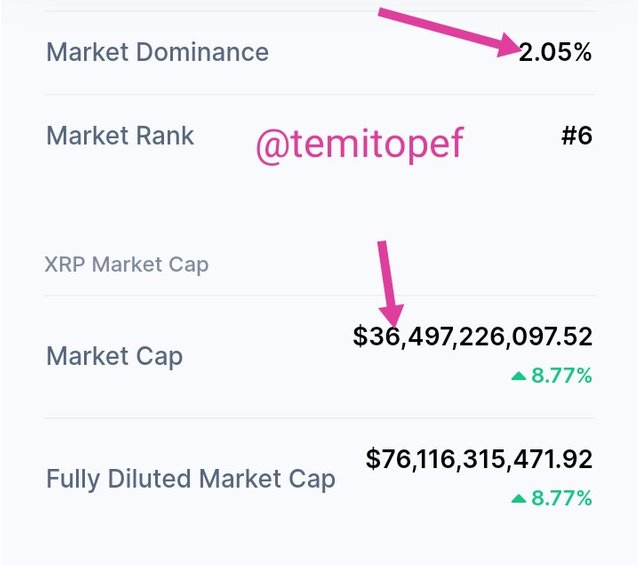Select the Market Rank label
This screenshot has height=565, width=640.
[120, 135]
